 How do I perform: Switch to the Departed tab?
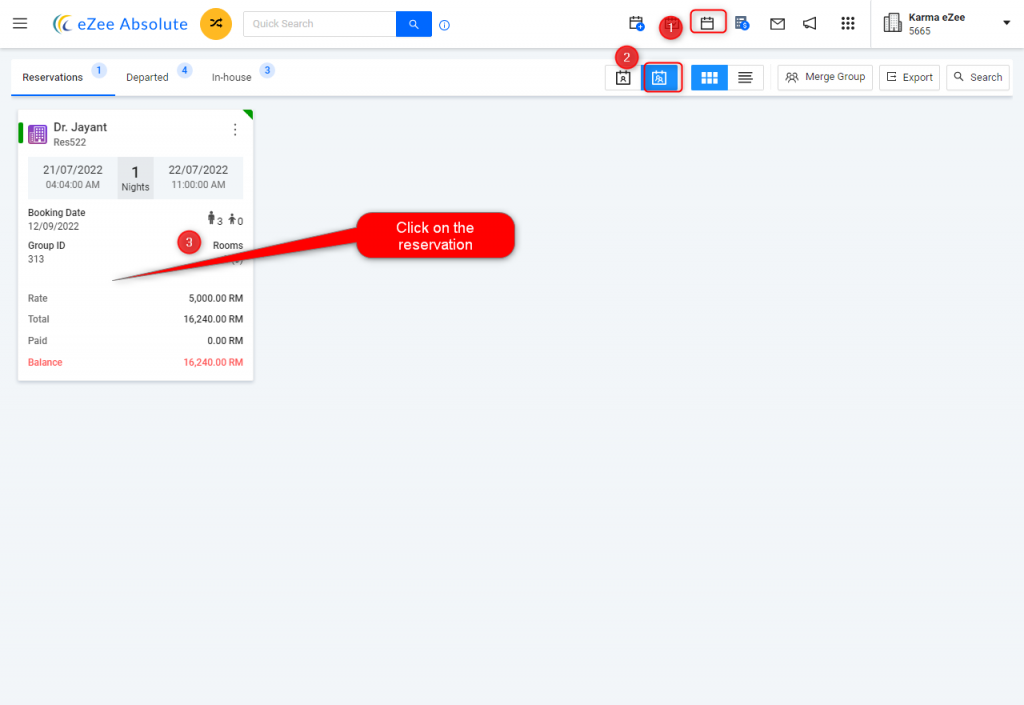pos(147,77)
